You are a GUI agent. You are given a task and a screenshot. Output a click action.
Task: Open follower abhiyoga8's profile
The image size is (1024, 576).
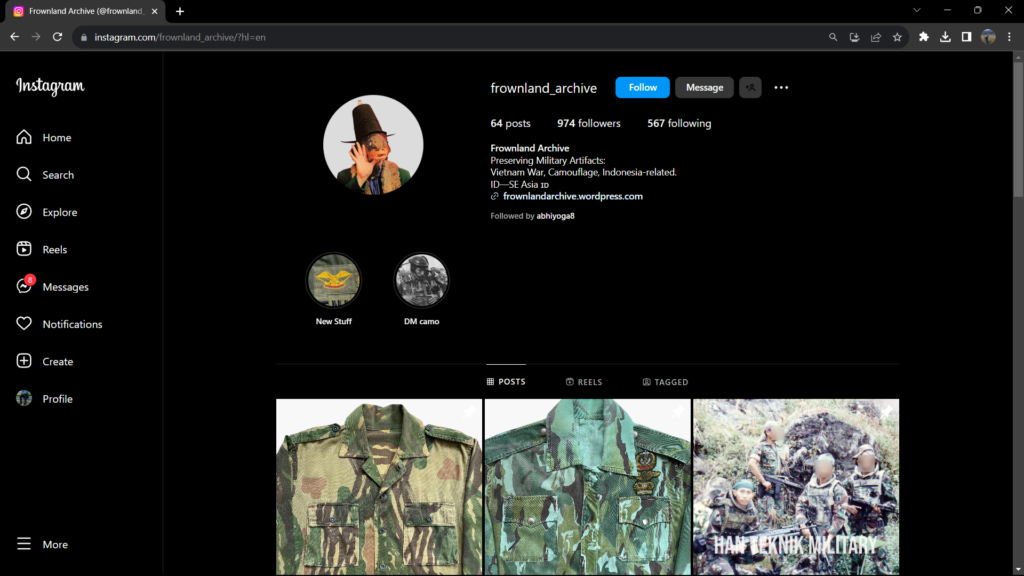click(555, 216)
